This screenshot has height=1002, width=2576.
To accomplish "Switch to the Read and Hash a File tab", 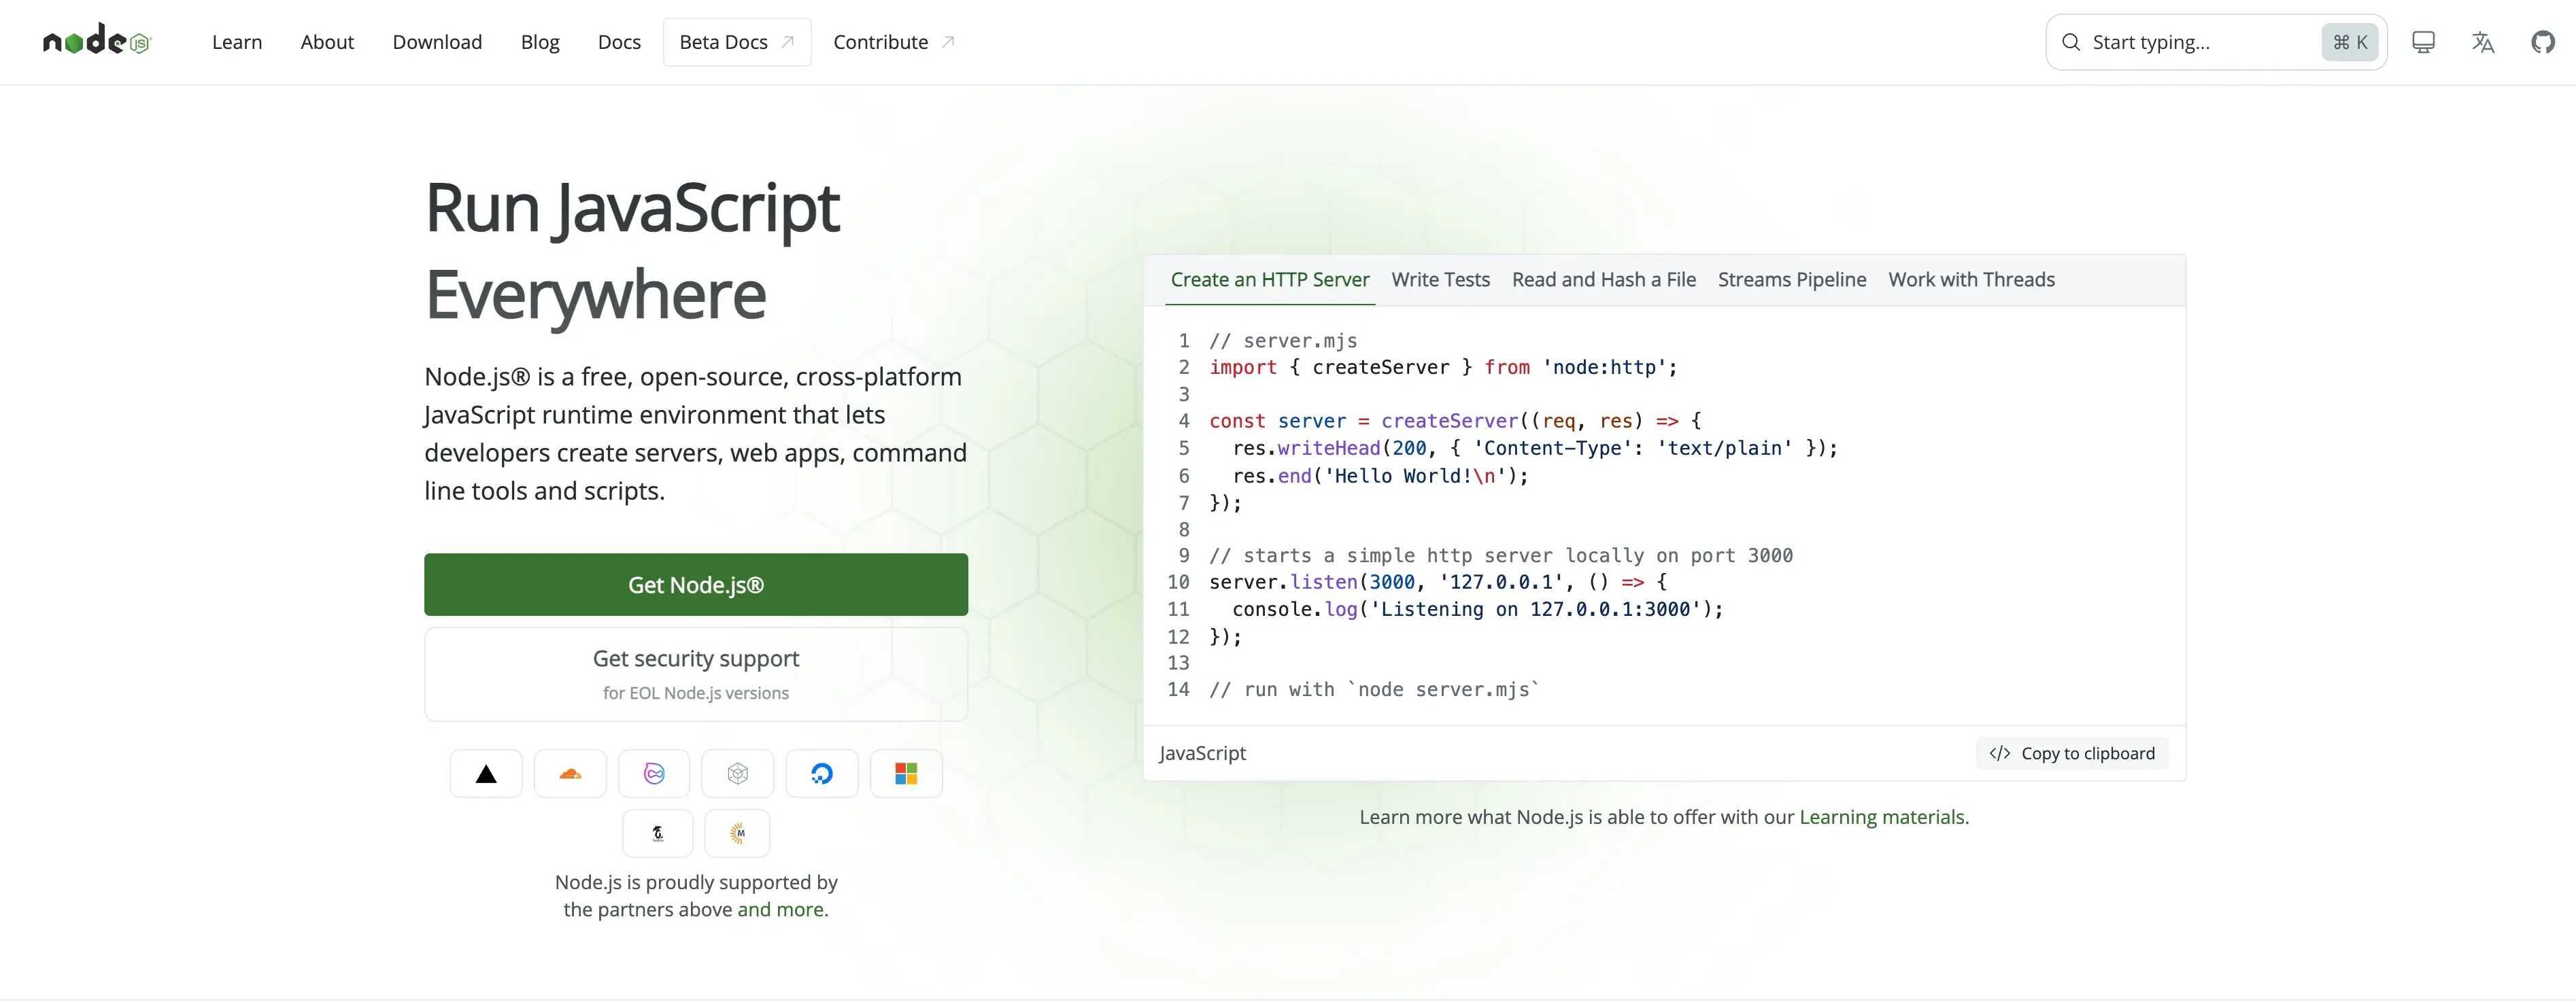I will pos(1604,280).
